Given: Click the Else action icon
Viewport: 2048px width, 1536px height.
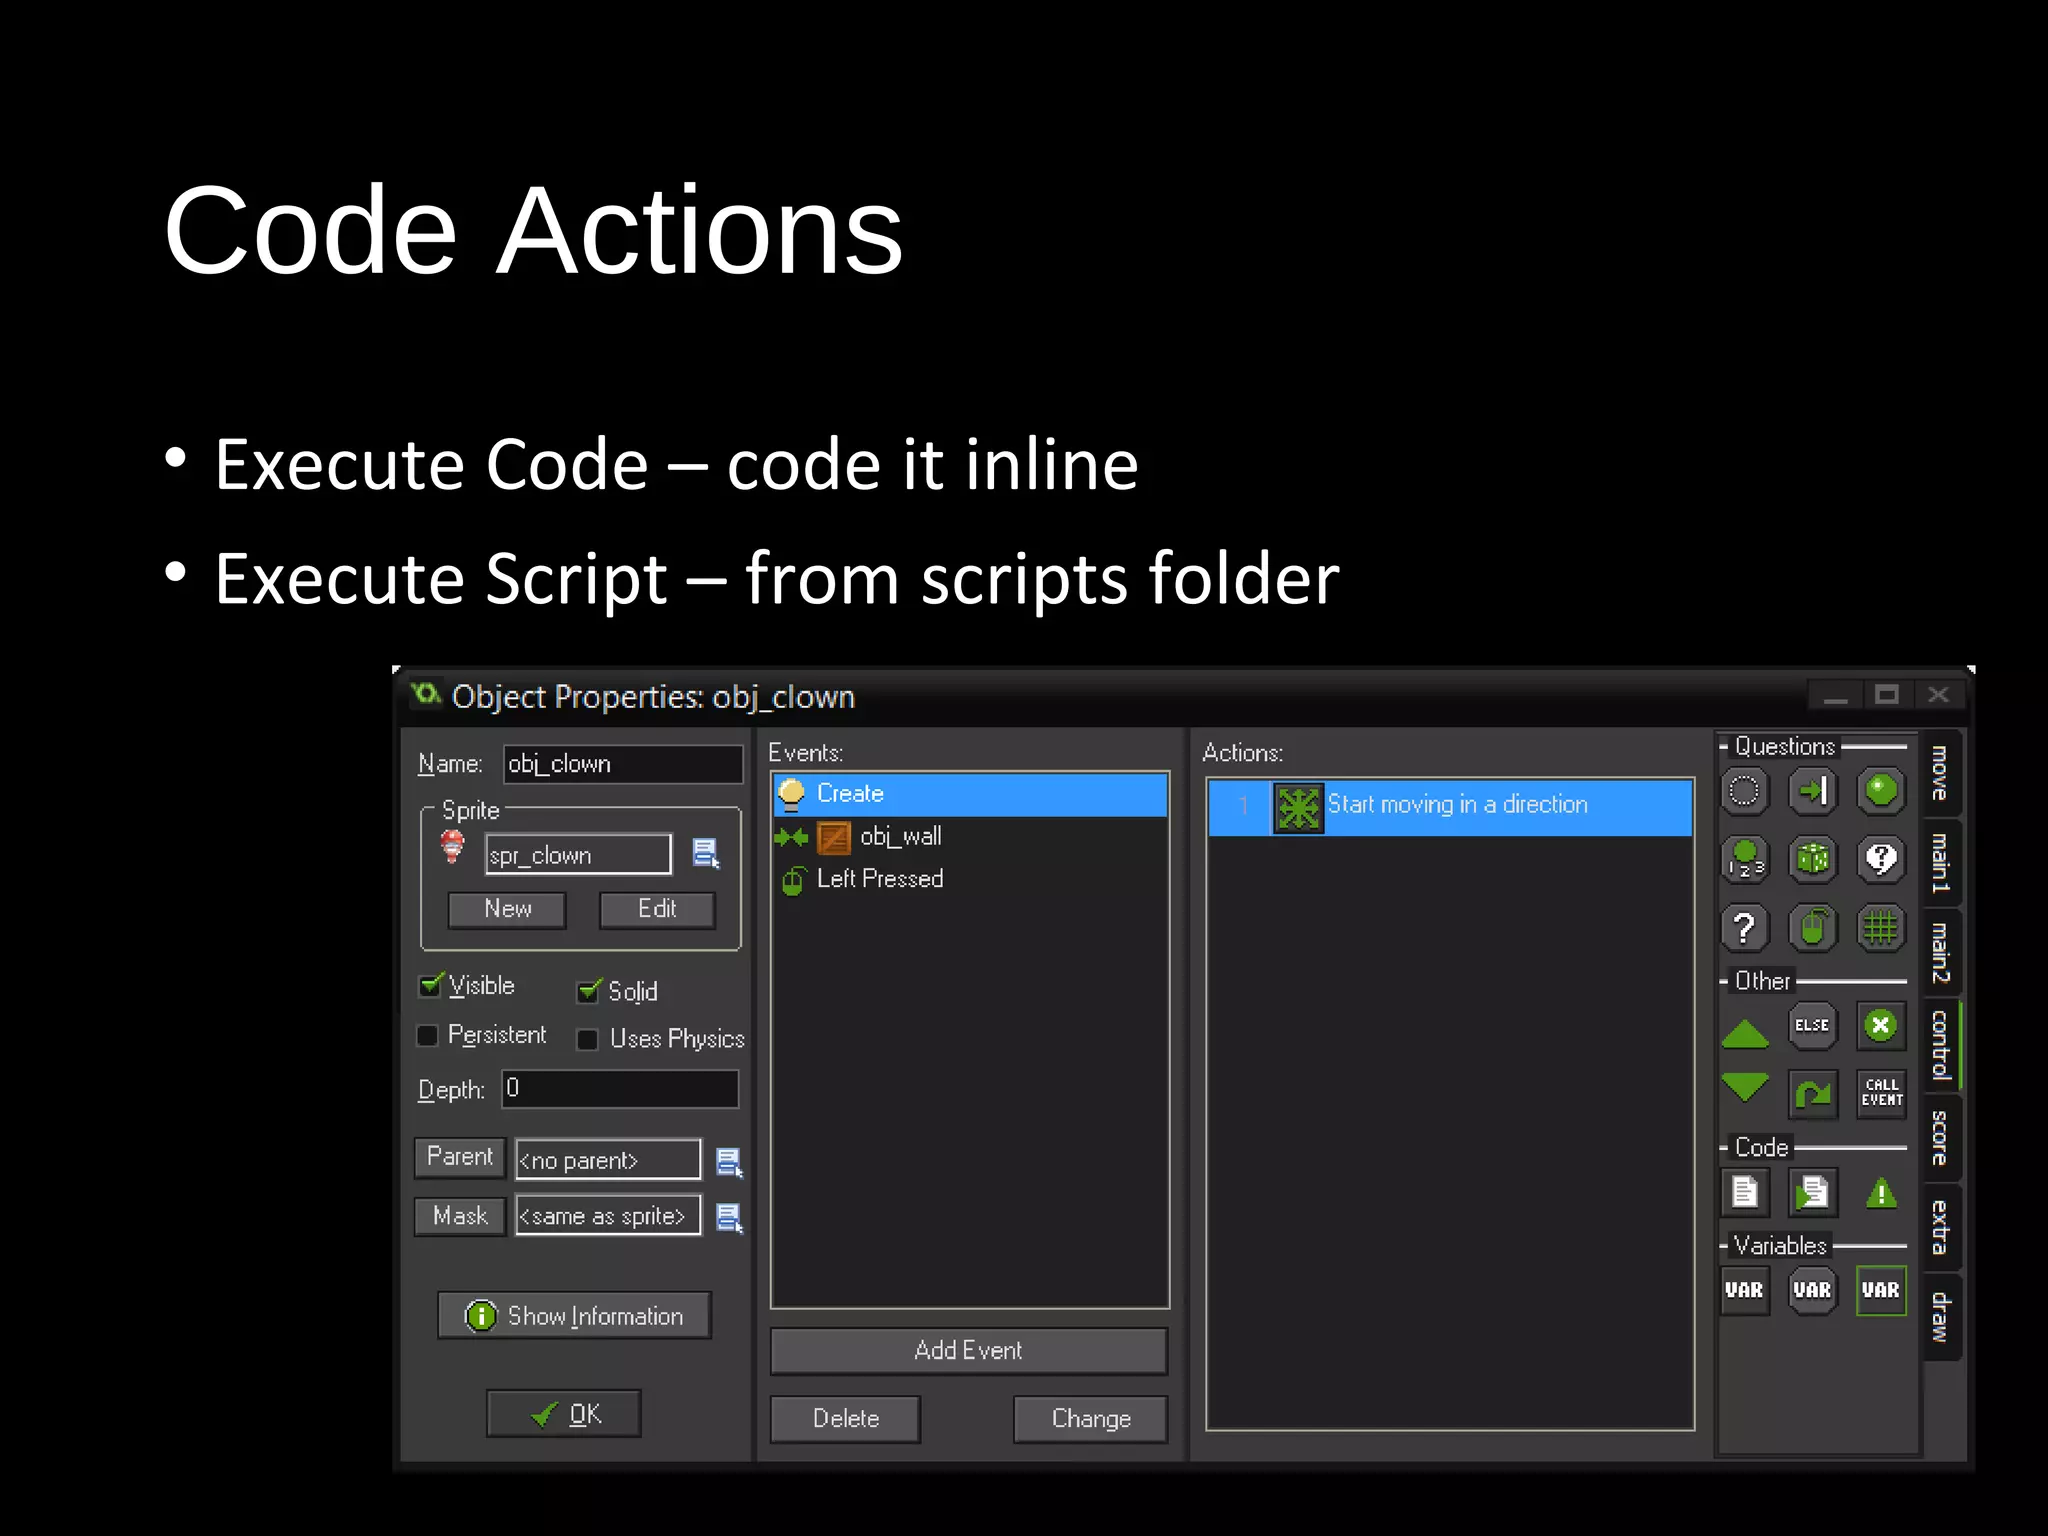Looking at the screenshot, I should point(1812,1026).
